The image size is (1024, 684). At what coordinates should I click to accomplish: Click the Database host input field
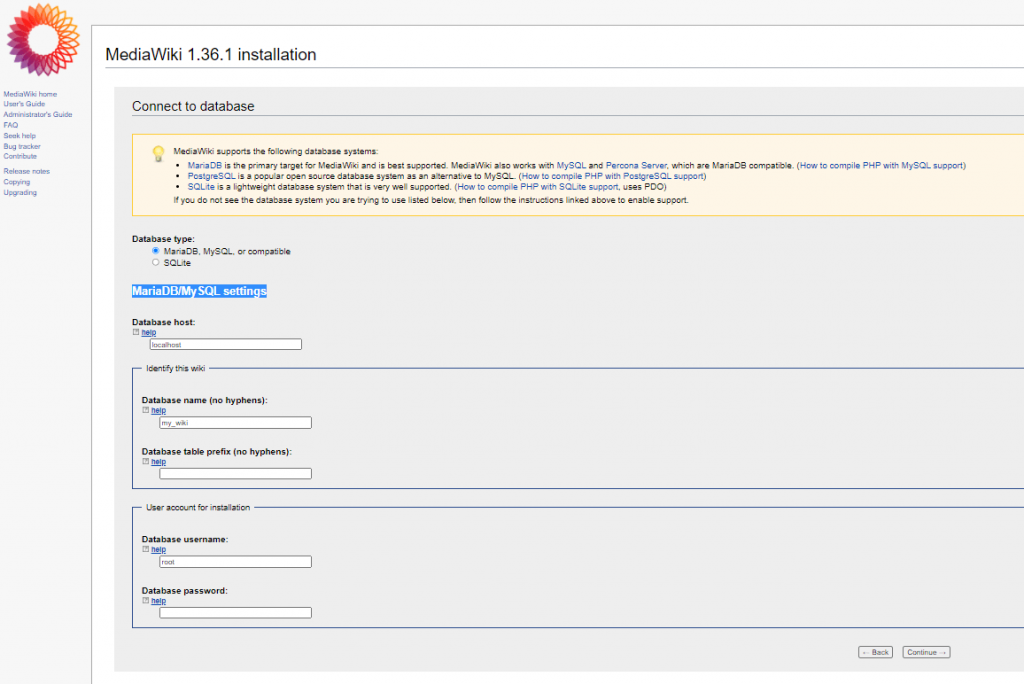pos(225,344)
